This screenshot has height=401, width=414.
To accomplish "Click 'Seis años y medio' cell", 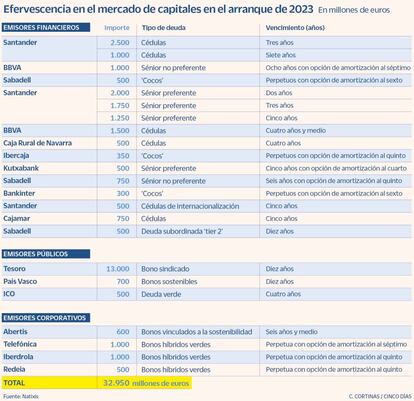I will (291, 332).
